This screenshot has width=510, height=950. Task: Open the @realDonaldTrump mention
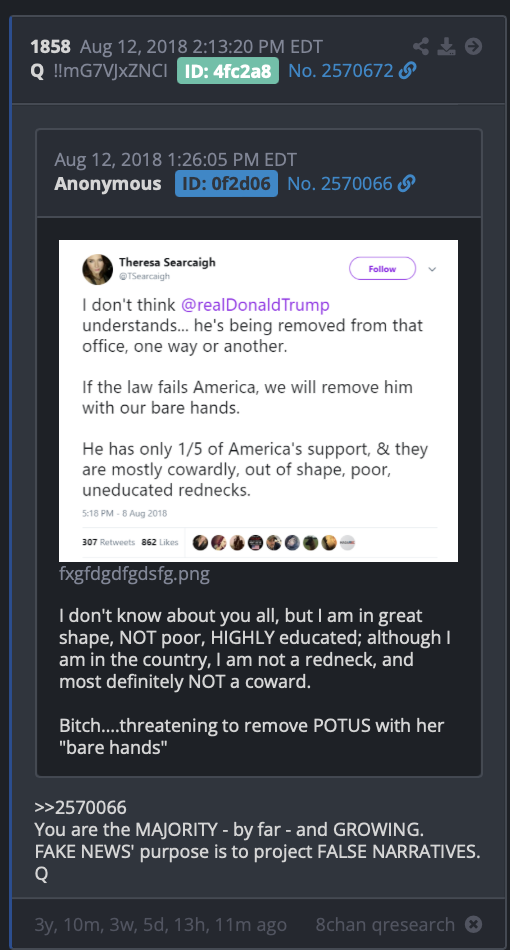[x=255, y=305]
